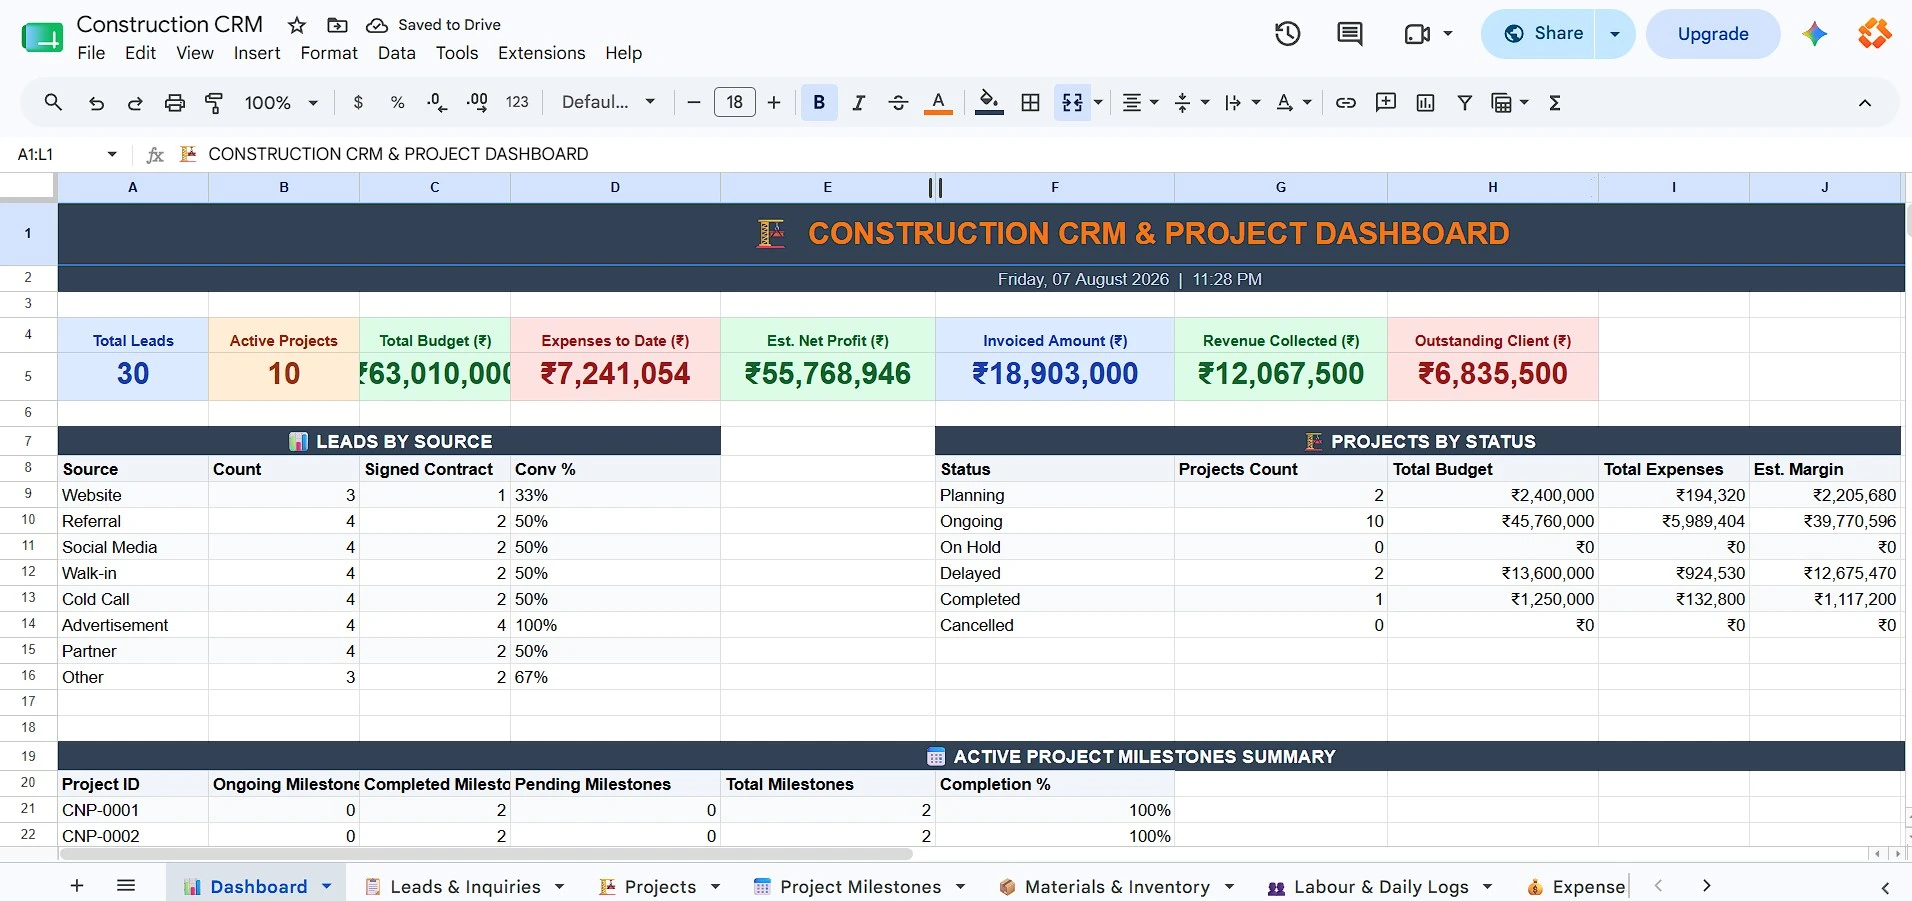Image resolution: width=1912 pixels, height=901 pixels.
Task: Open the name box dropdown
Action: (x=112, y=154)
